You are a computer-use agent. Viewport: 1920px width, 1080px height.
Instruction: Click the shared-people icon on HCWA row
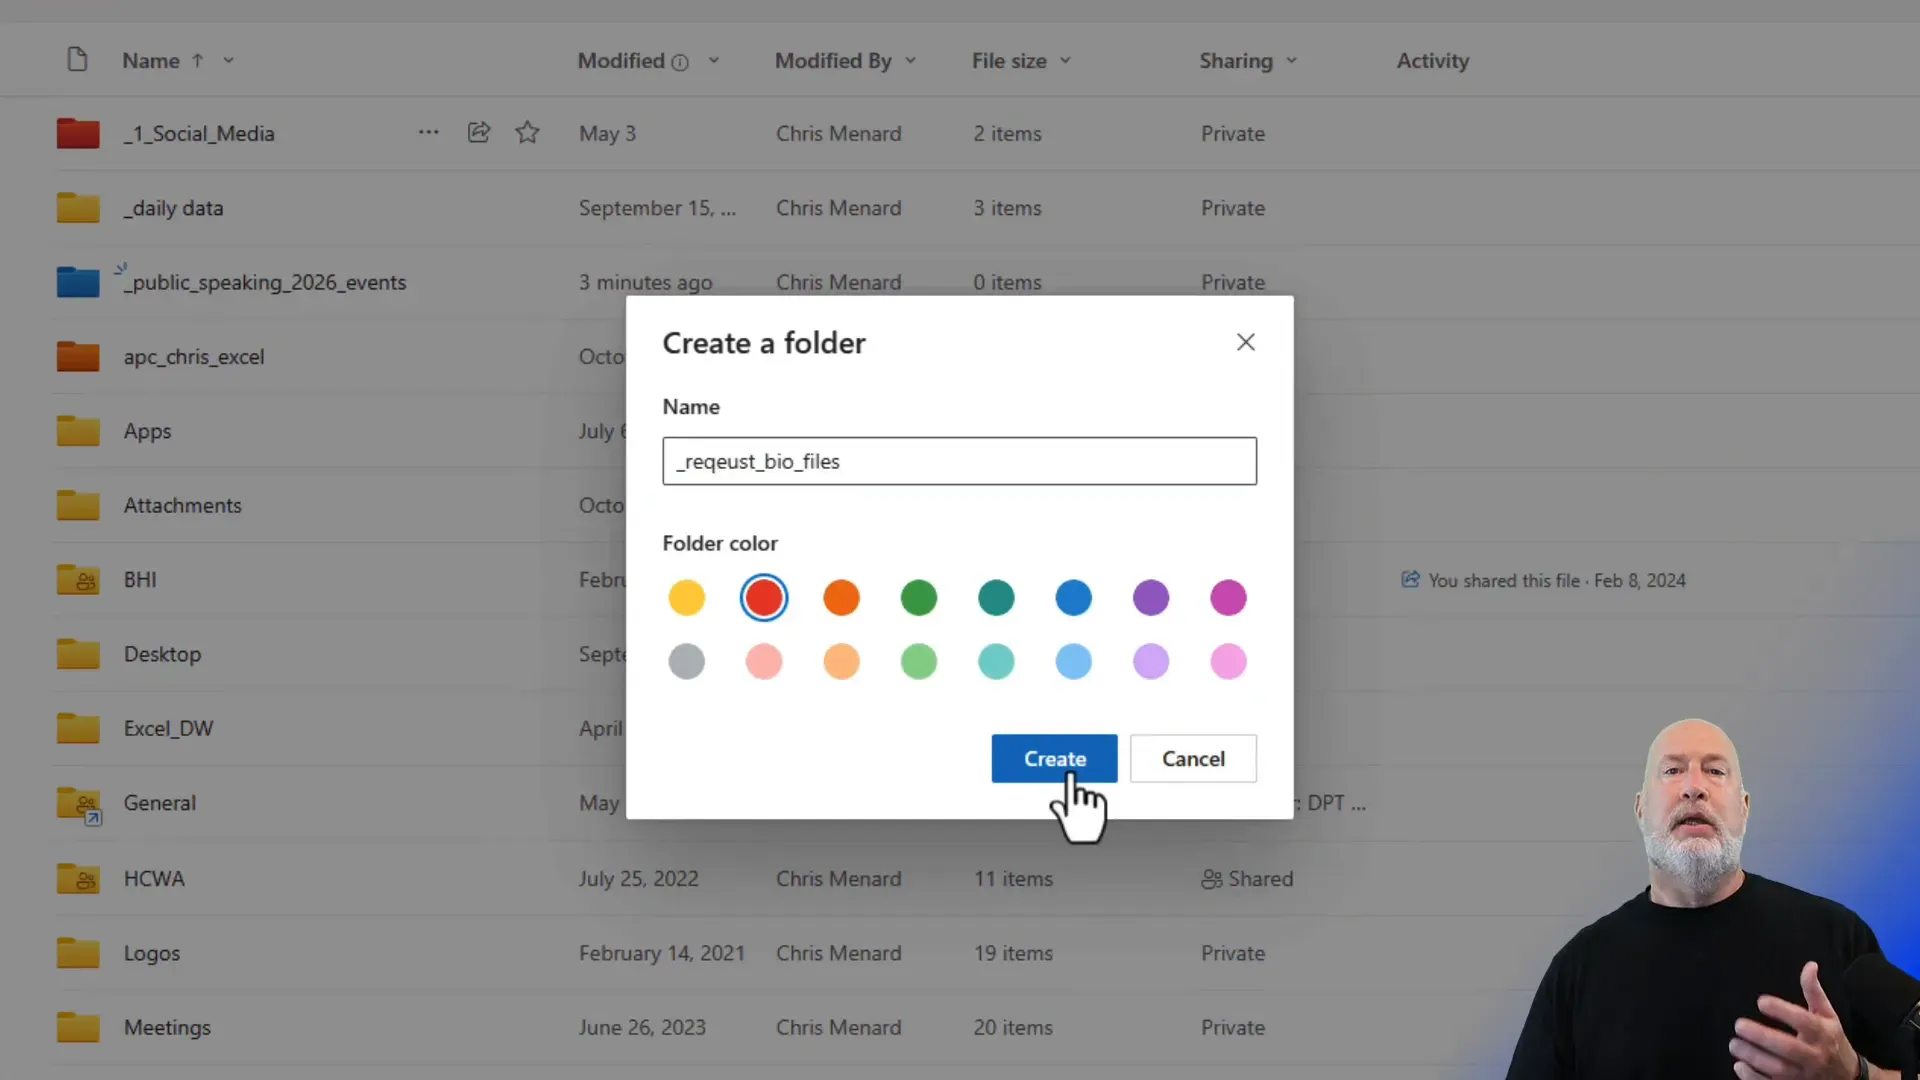point(1213,880)
